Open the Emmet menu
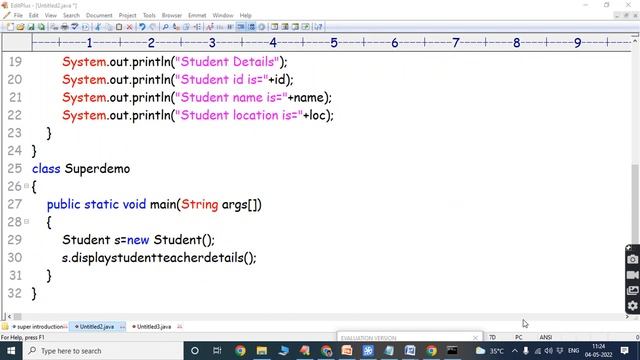This screenshot has width=640, height=360. click(197, 16)
